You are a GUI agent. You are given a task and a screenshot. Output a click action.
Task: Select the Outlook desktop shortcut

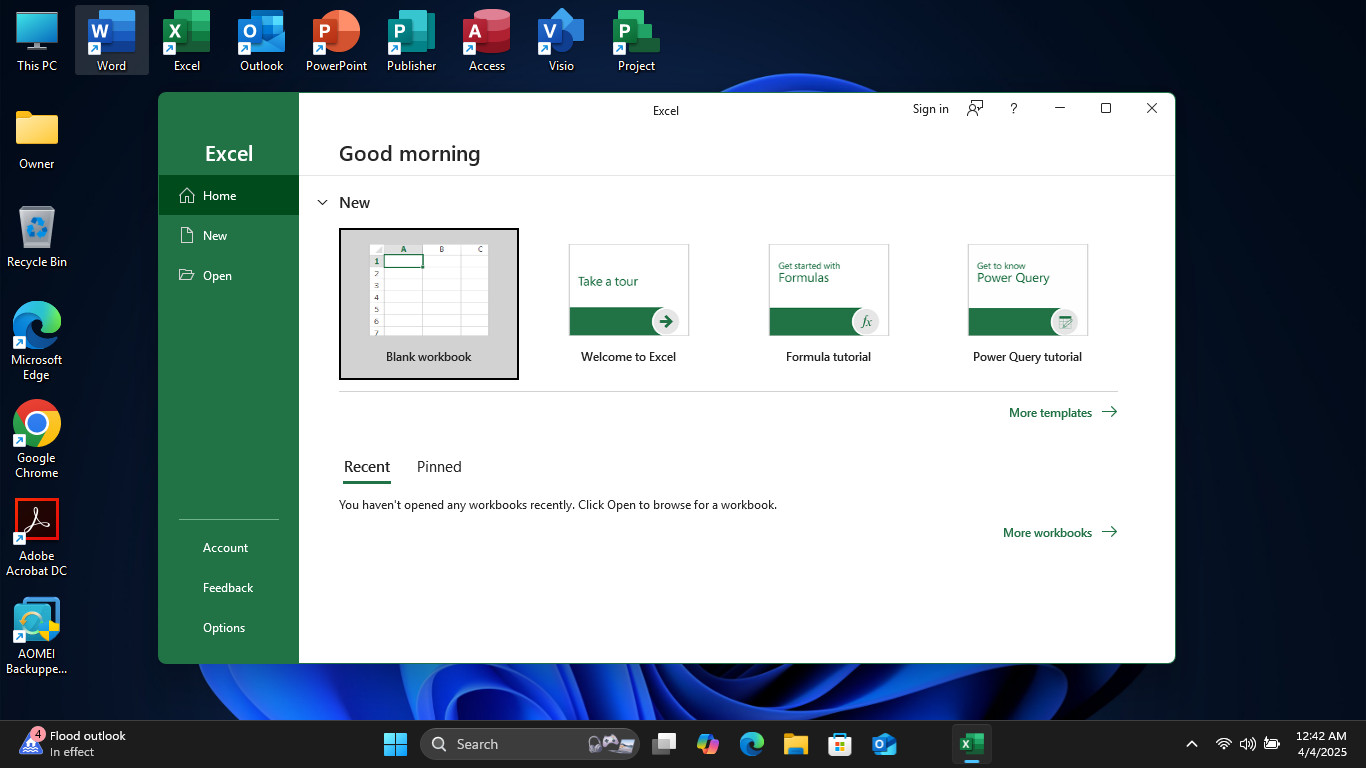pos(261,40)
